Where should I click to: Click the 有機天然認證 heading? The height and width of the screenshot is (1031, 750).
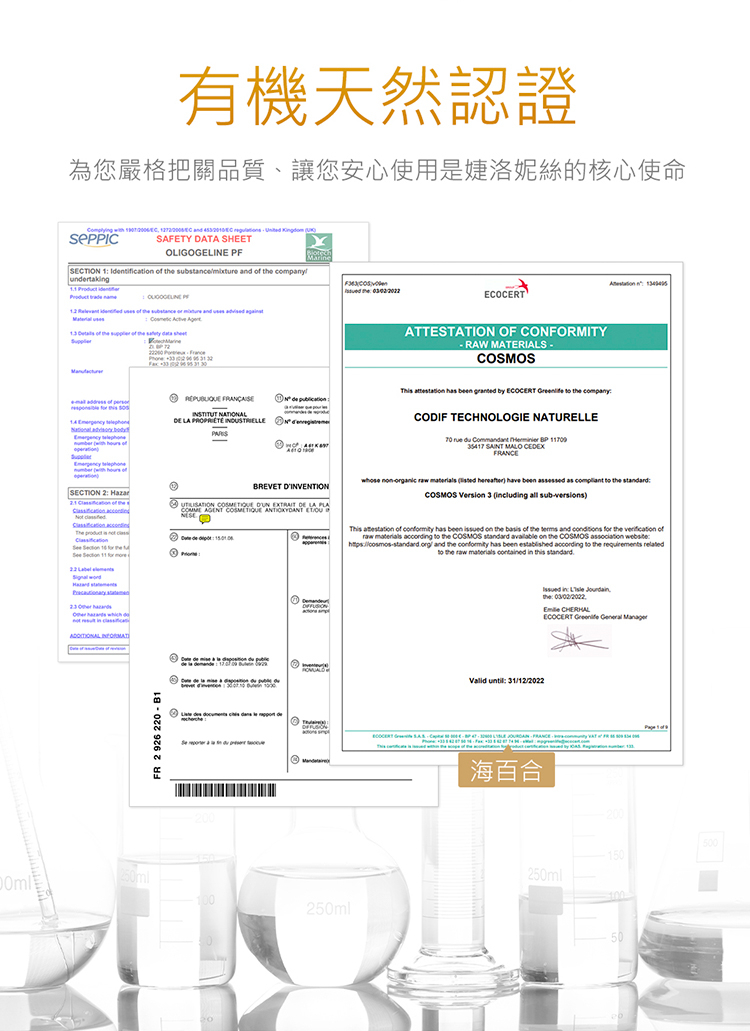click(x=378, y=97)
